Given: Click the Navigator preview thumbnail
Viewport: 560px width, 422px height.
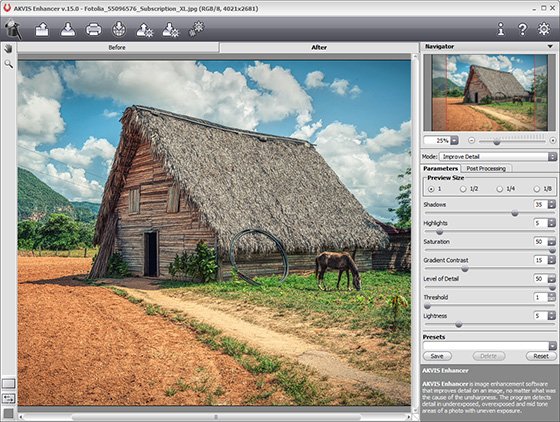Looking at the screenshot, I should coord(489,92).
